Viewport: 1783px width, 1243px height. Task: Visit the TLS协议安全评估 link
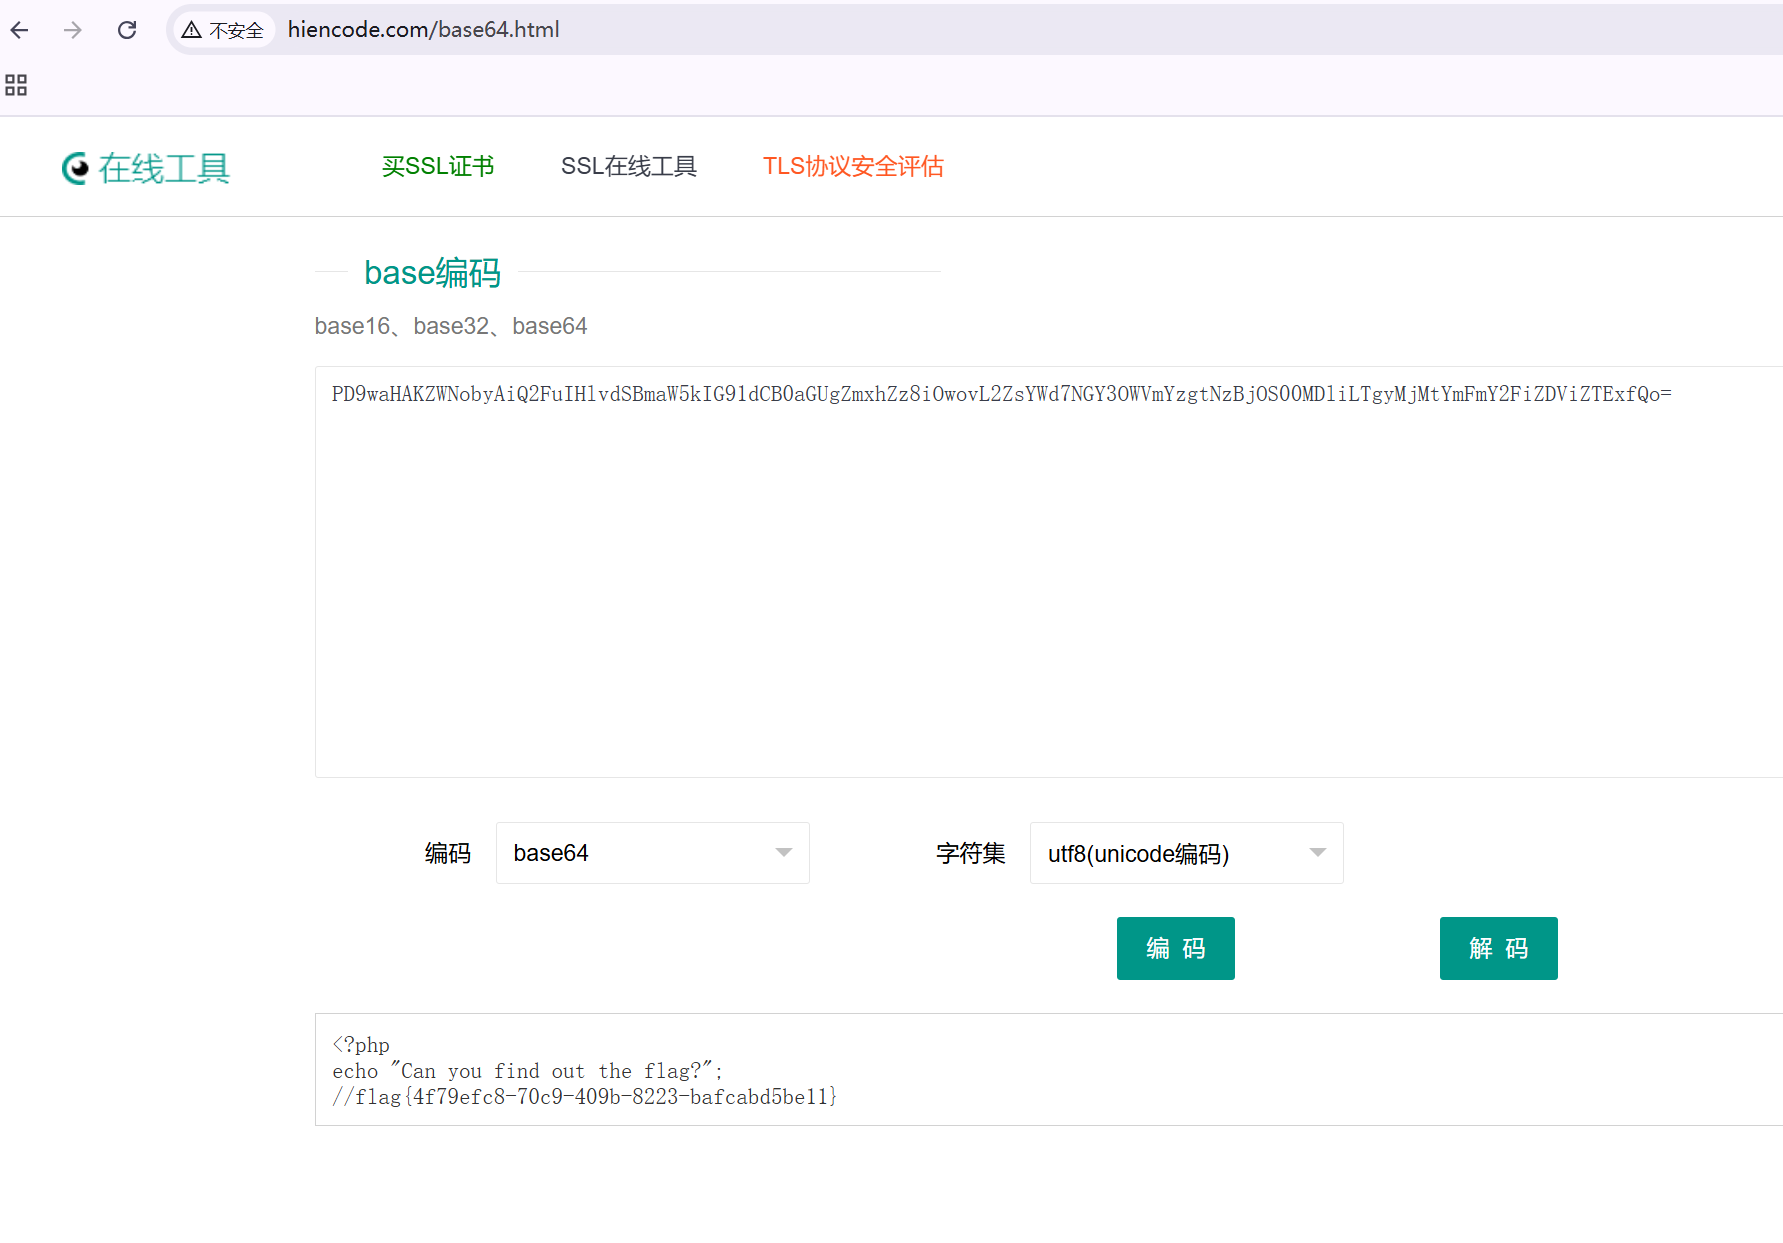(852, 166)
